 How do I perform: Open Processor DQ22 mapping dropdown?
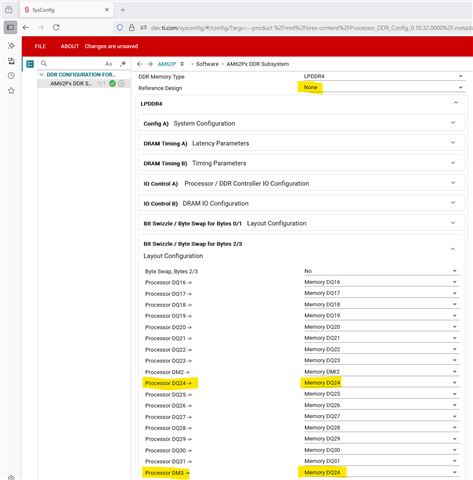pos(382,349)
